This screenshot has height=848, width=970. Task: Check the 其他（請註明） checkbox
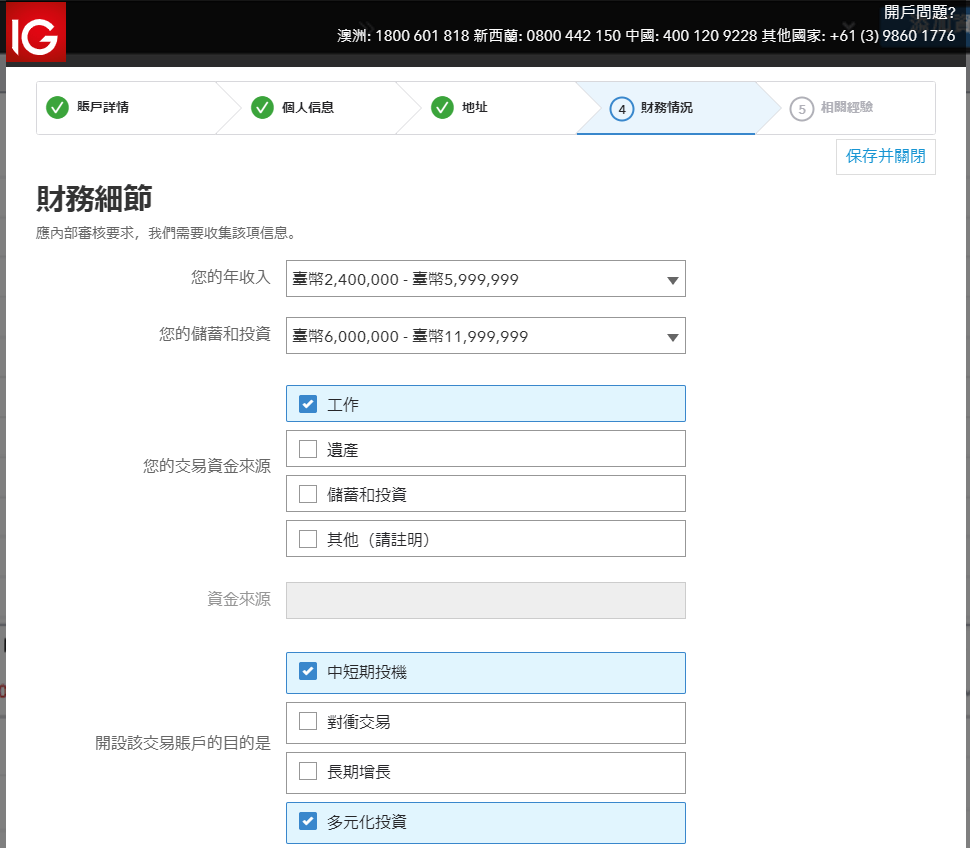[308, 538]
